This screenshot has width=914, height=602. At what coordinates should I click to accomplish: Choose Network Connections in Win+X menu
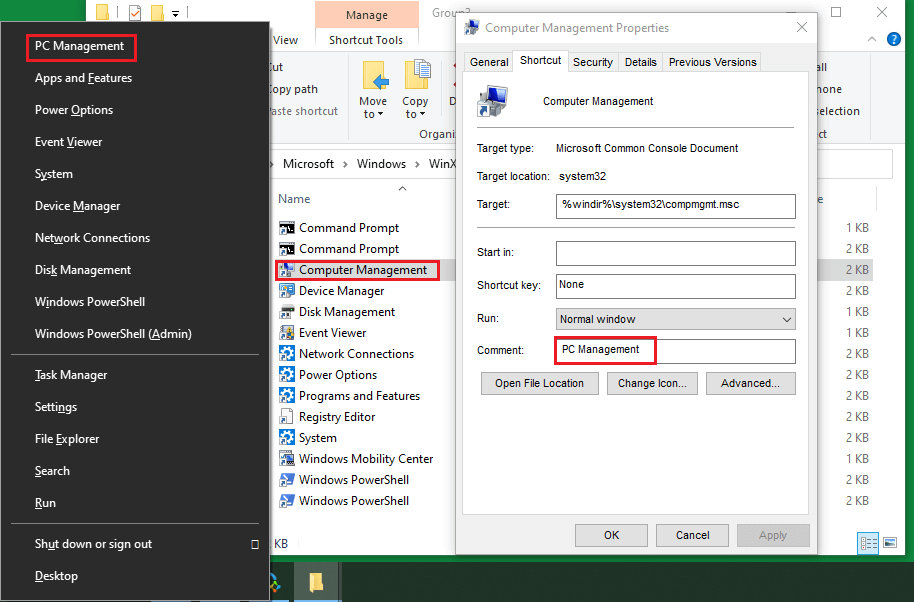click(92, 238)
